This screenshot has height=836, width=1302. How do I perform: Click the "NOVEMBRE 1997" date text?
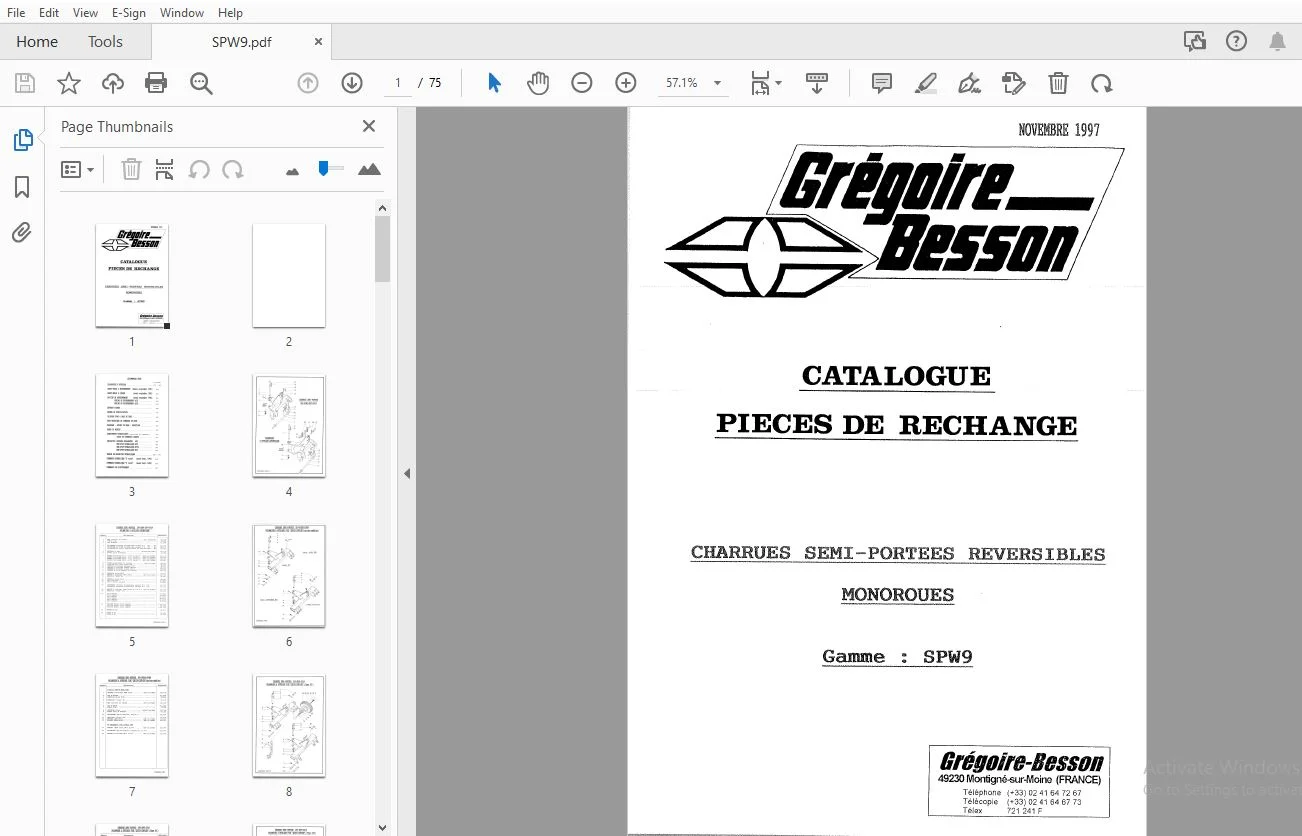[1058, 130]
